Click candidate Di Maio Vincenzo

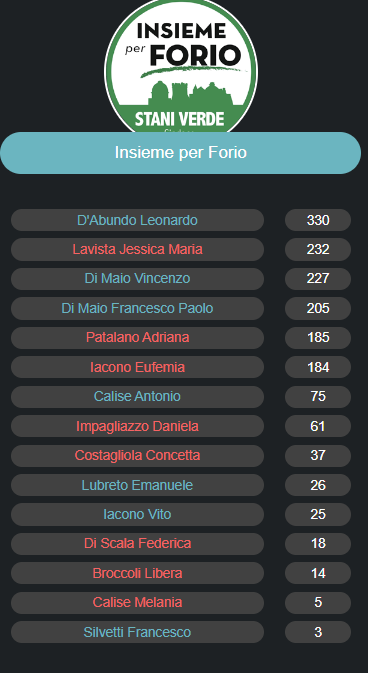[x=137, y=279]
